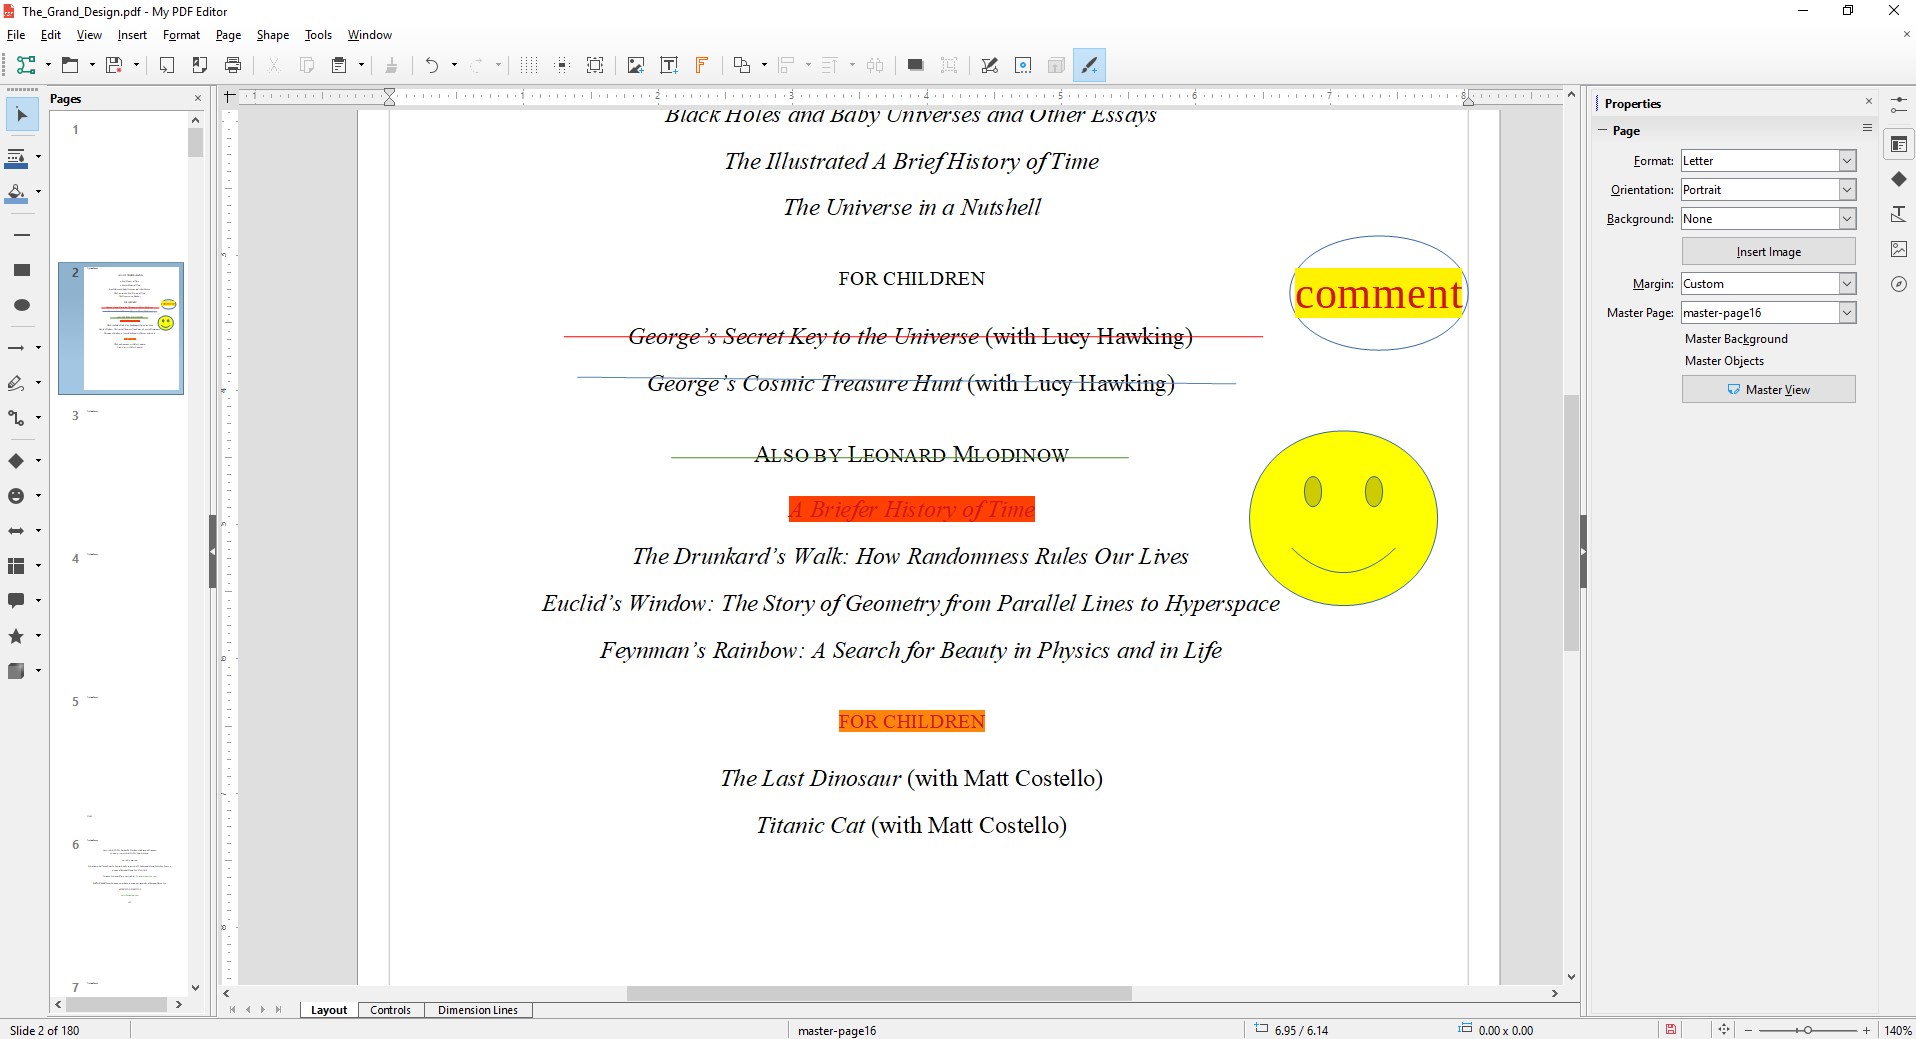The image size is (1916, 1039).
Task: Open the sidebar Gallery deck
Action: coord(1899,249)
